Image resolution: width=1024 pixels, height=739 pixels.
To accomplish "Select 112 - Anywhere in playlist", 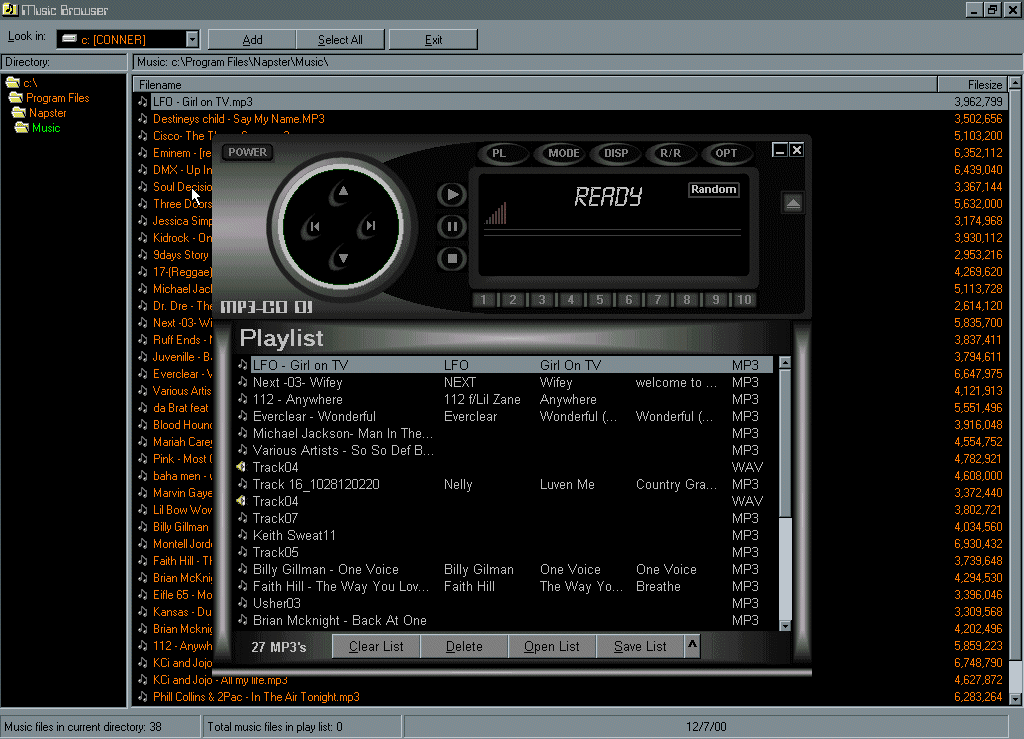I will [505, 400].
